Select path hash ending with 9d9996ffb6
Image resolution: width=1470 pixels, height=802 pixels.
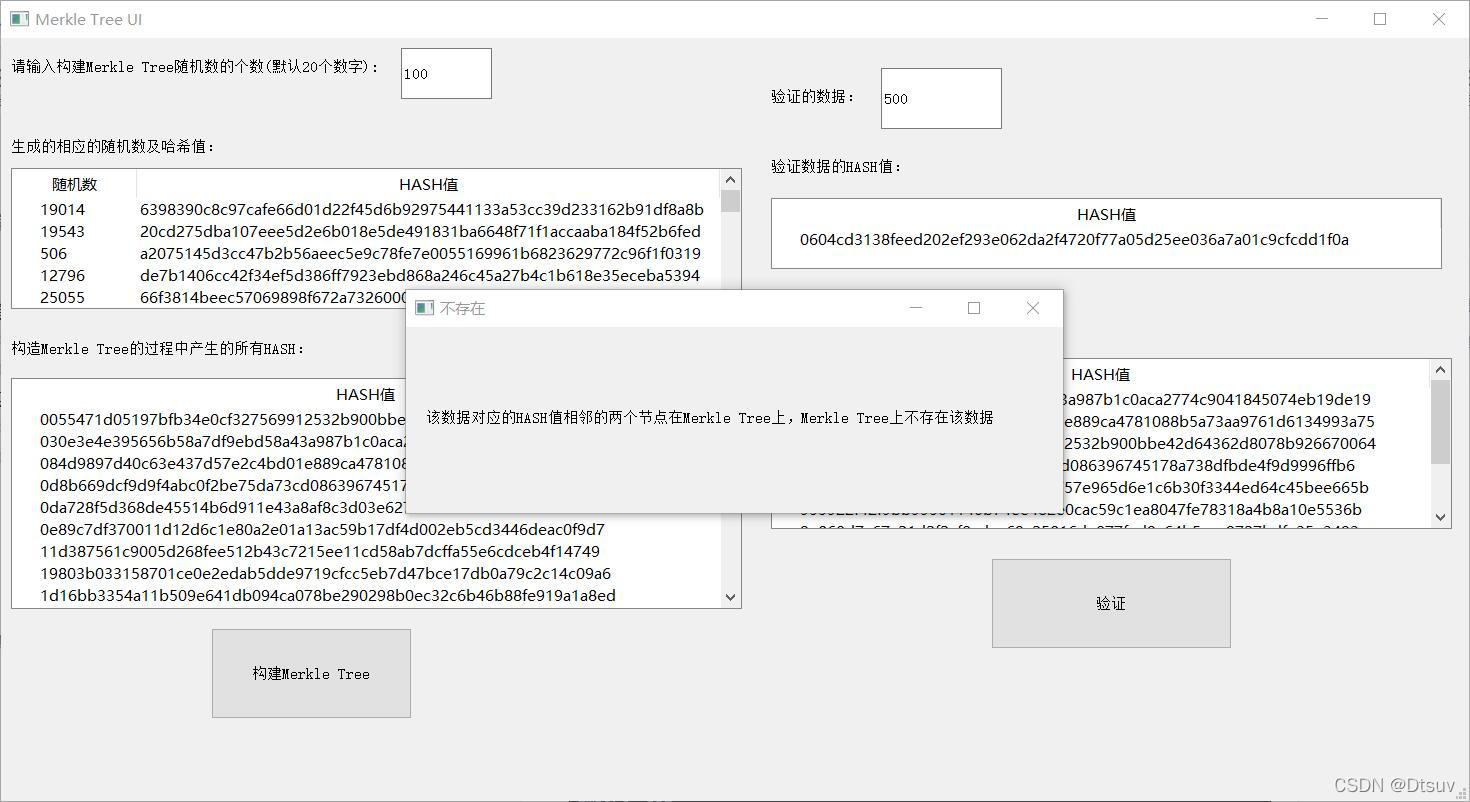[x=1210, y=465]
